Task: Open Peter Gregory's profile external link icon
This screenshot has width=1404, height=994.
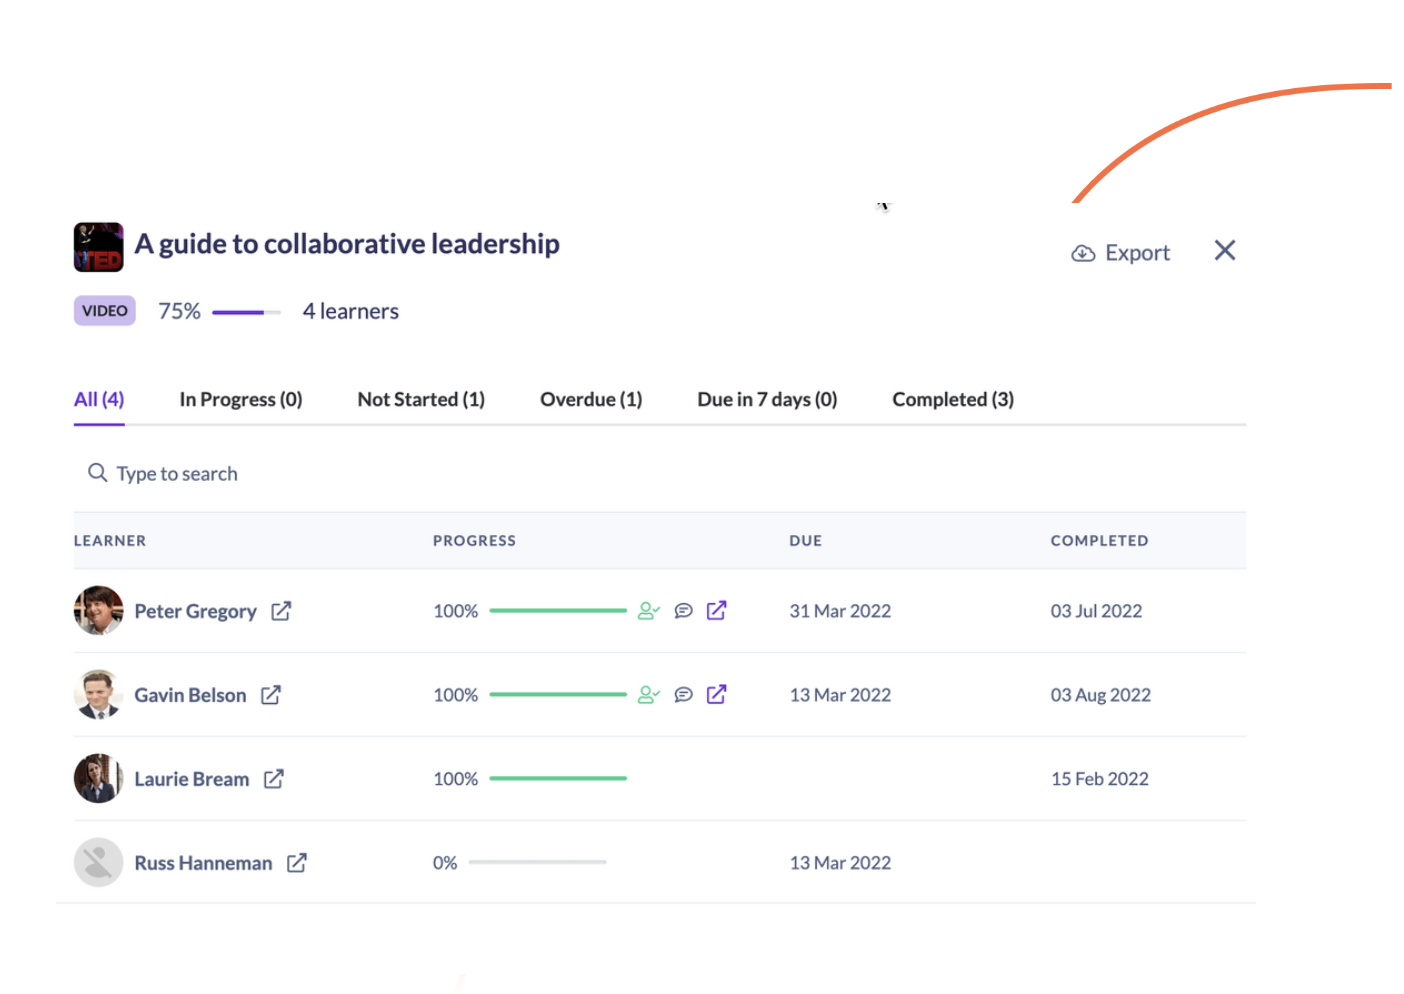Action: point(281,611)
